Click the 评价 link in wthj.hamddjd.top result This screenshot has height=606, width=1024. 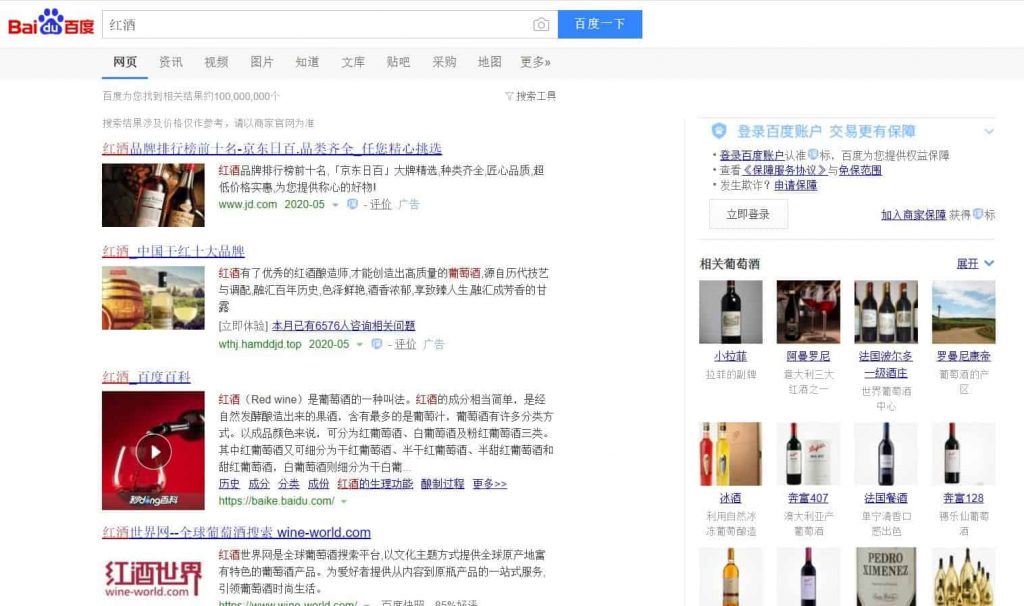[406, 344]
